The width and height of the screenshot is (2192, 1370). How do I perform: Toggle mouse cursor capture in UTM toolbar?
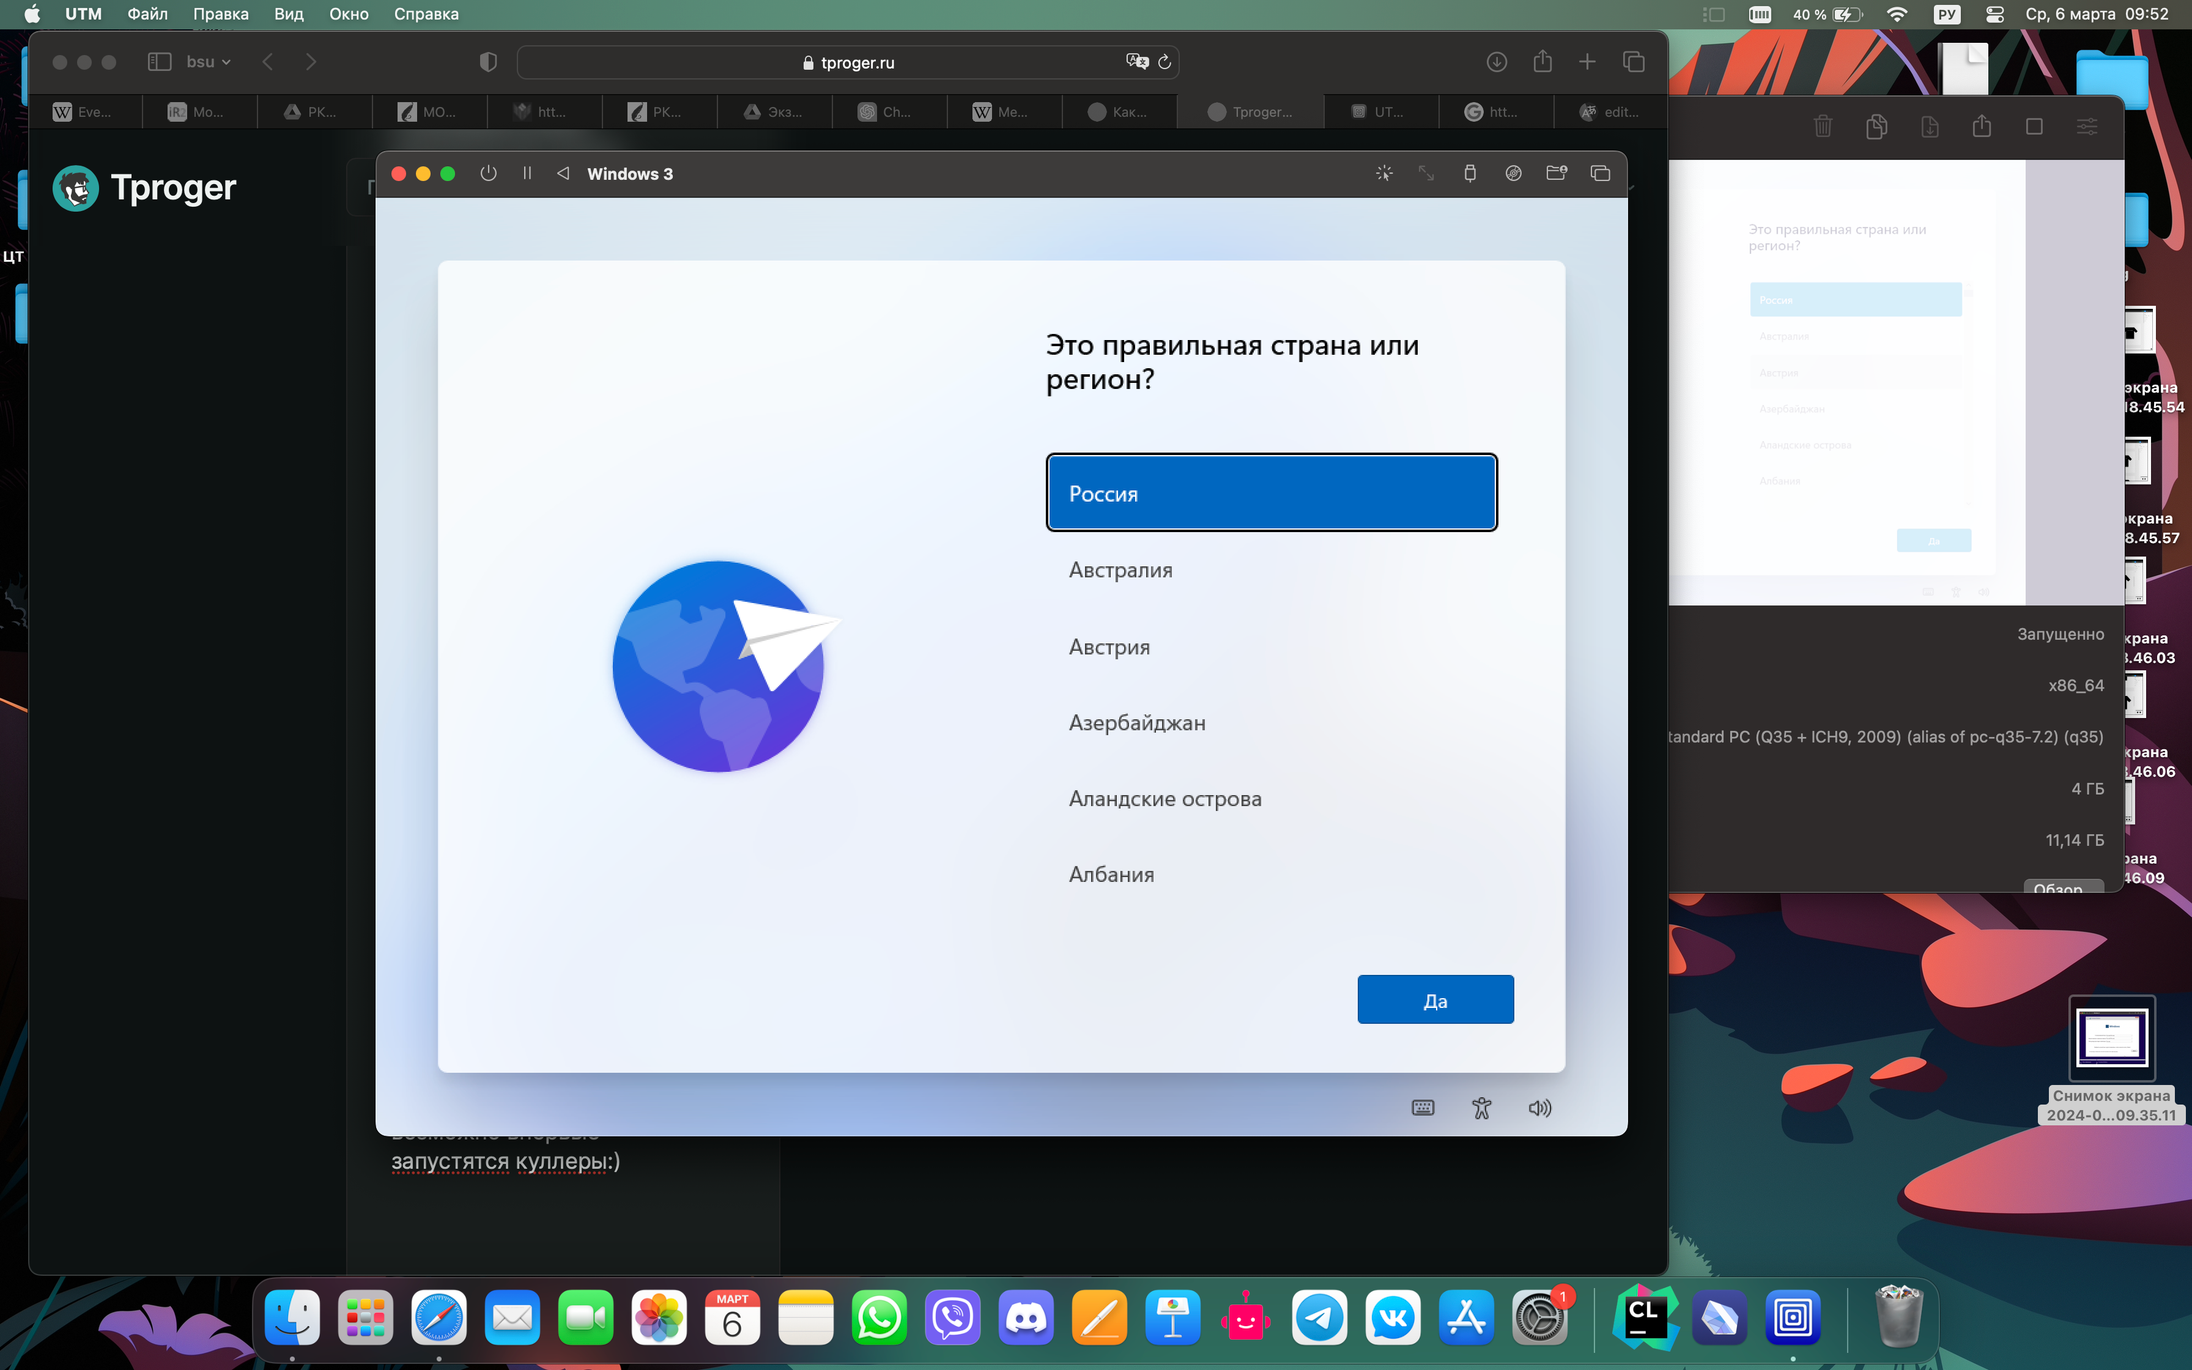point(1384,173)
